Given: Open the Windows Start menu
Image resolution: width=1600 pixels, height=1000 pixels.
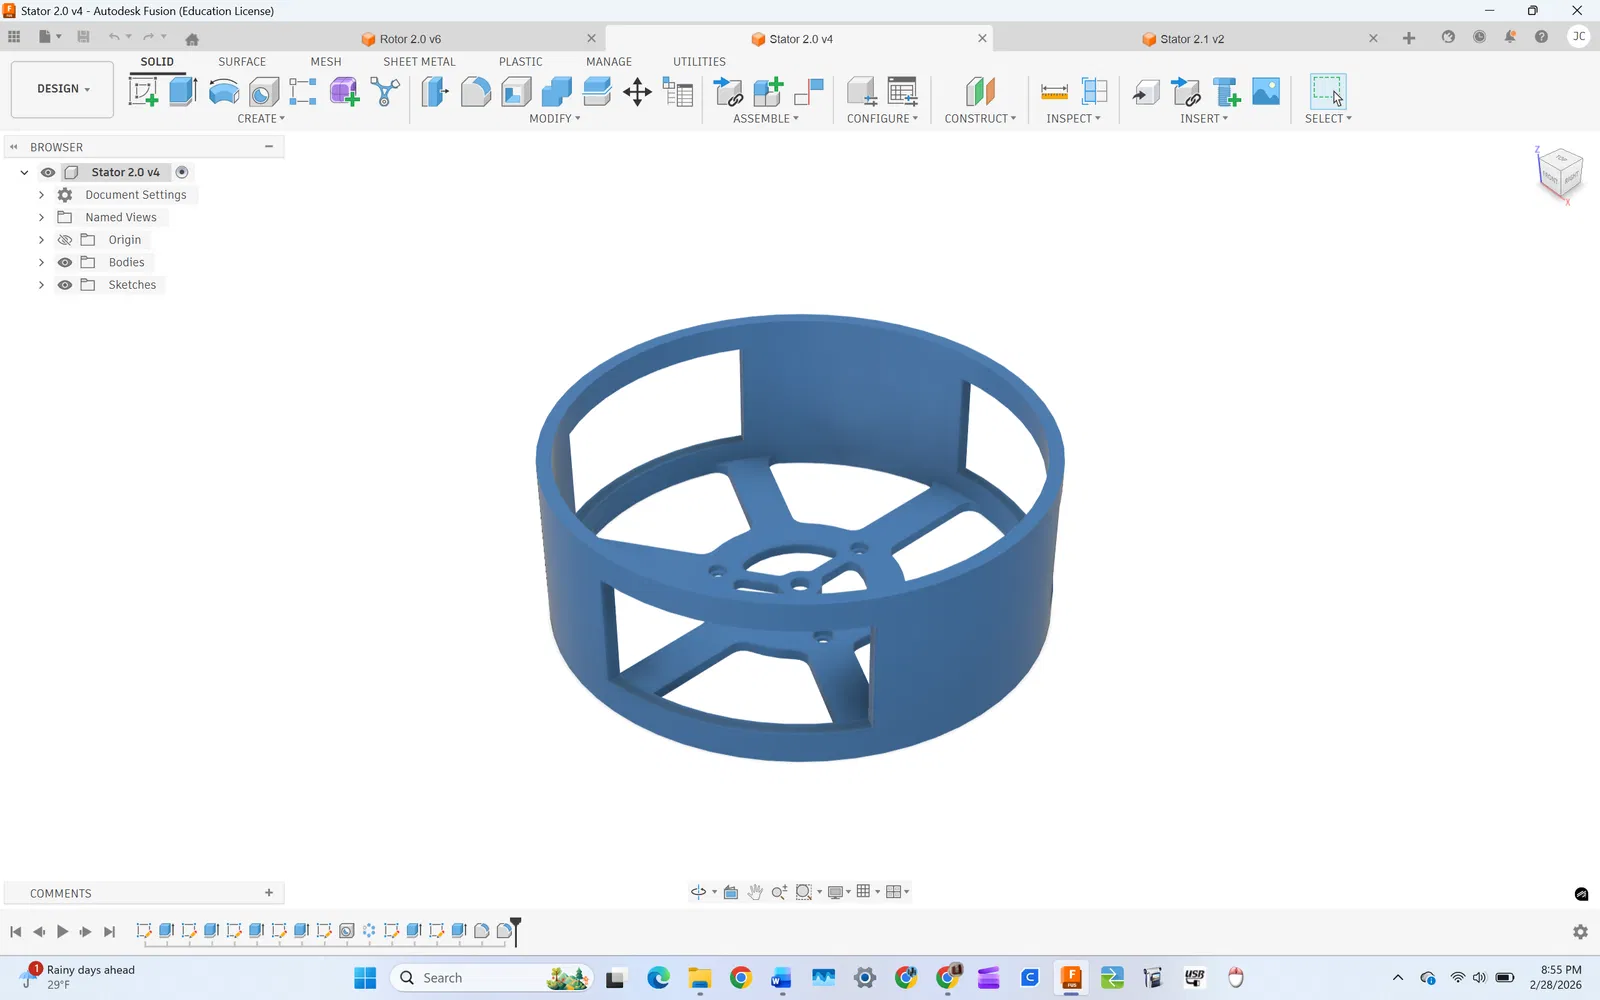Looking at the screenshot, I should pos(365,978).
